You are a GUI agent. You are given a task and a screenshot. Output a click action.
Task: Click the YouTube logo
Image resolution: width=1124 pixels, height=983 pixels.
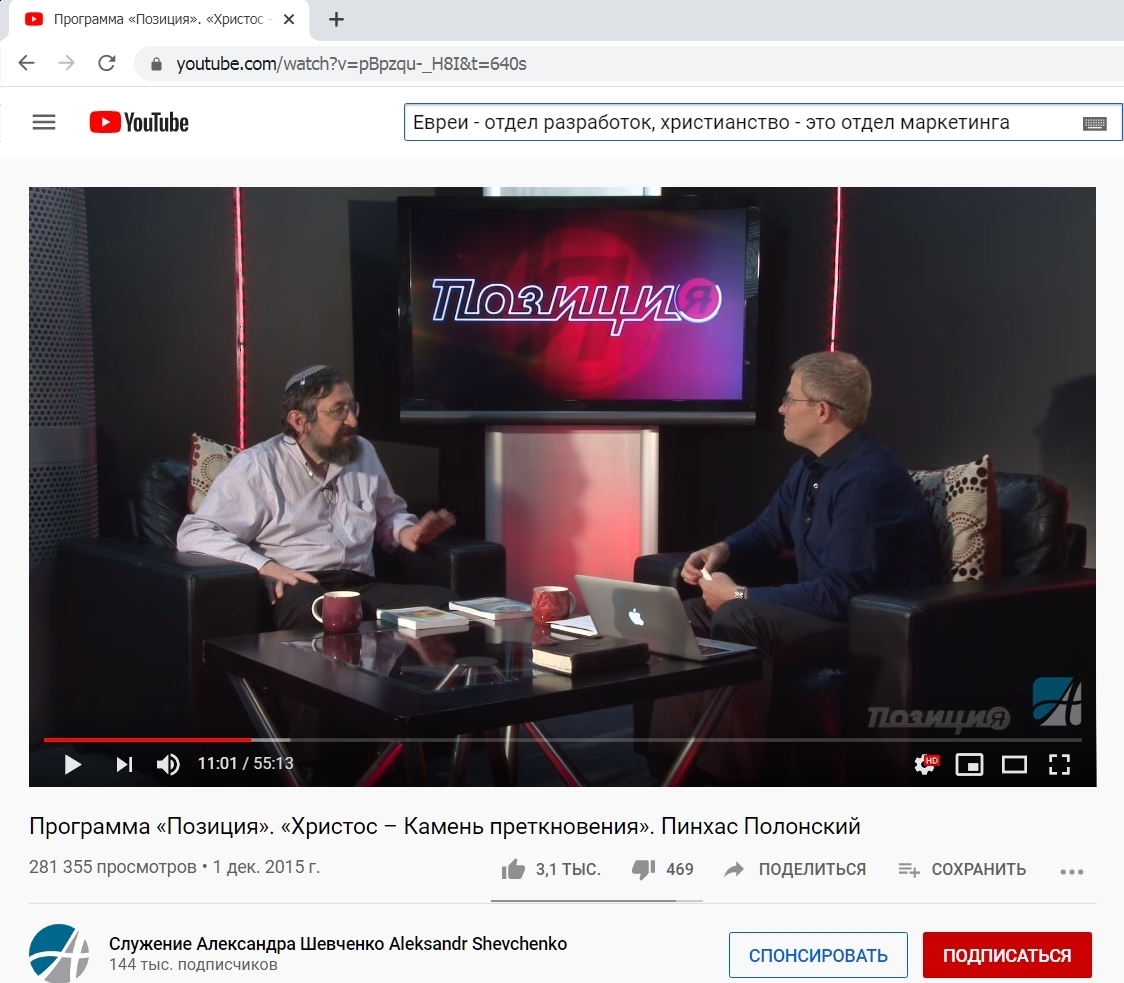coord(139,122)
